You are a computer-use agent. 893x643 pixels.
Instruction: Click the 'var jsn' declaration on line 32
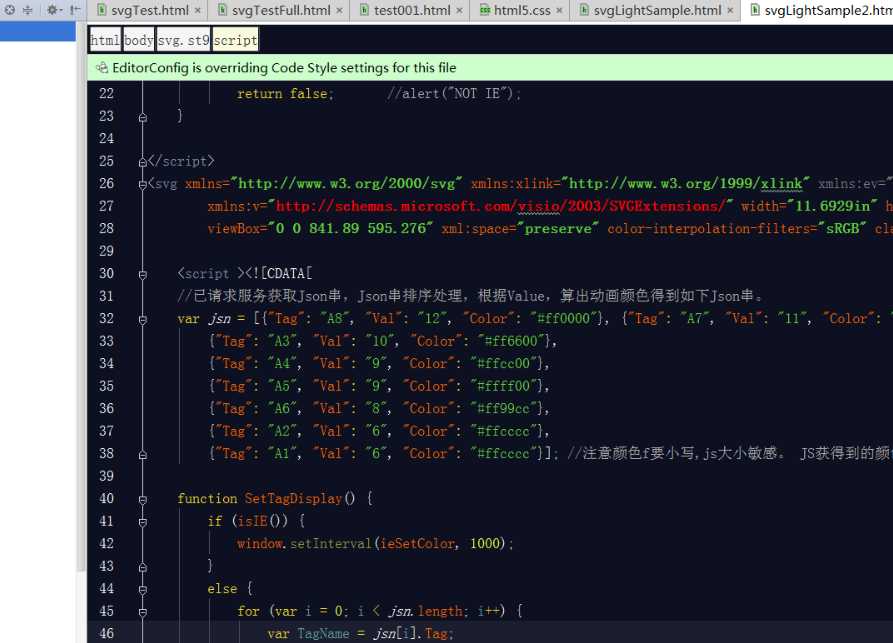pyautogui.click(x=204, y=318)
